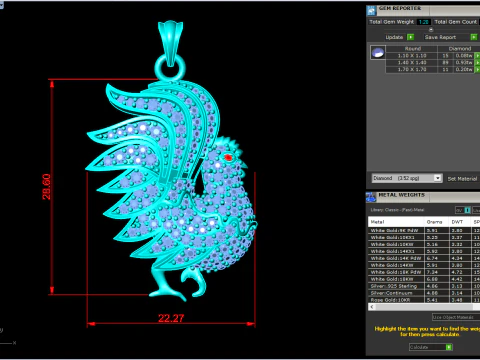The height and width of the screenshot is (360, 480).
Task: Select the White Gold:10KW row
Action: point(424,244)
